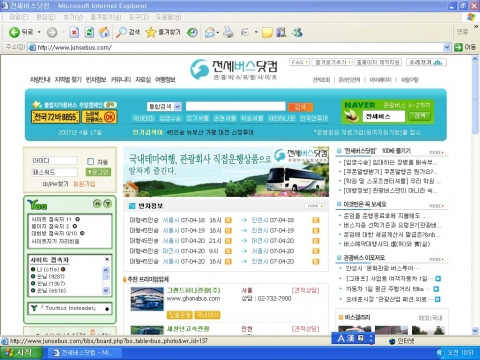Screen dimensions: 480x360
Task: Click the down arrow in 사이트 접속자 list
Action: 106,291
